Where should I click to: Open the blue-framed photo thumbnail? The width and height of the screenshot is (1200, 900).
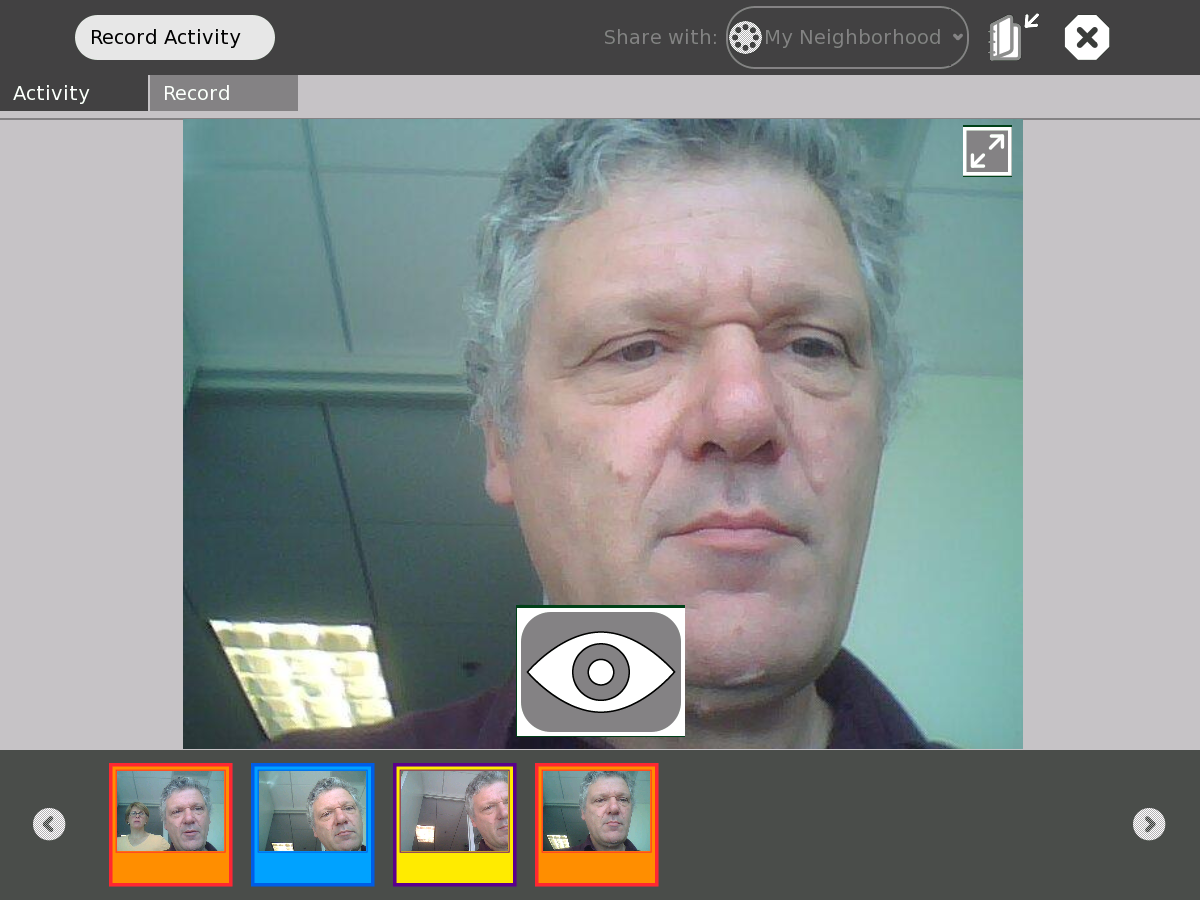313,811
